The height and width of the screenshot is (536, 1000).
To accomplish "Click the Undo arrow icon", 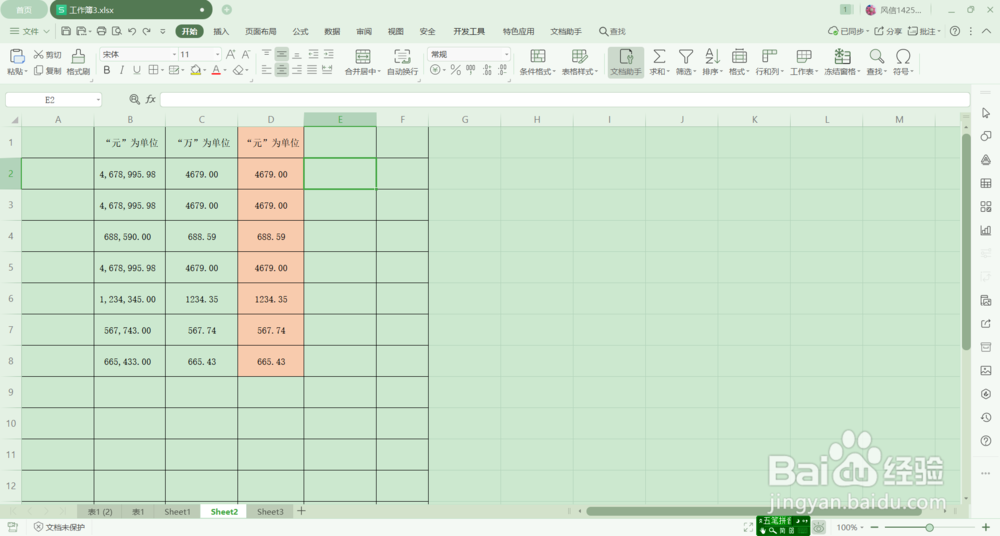I will 132,31.
